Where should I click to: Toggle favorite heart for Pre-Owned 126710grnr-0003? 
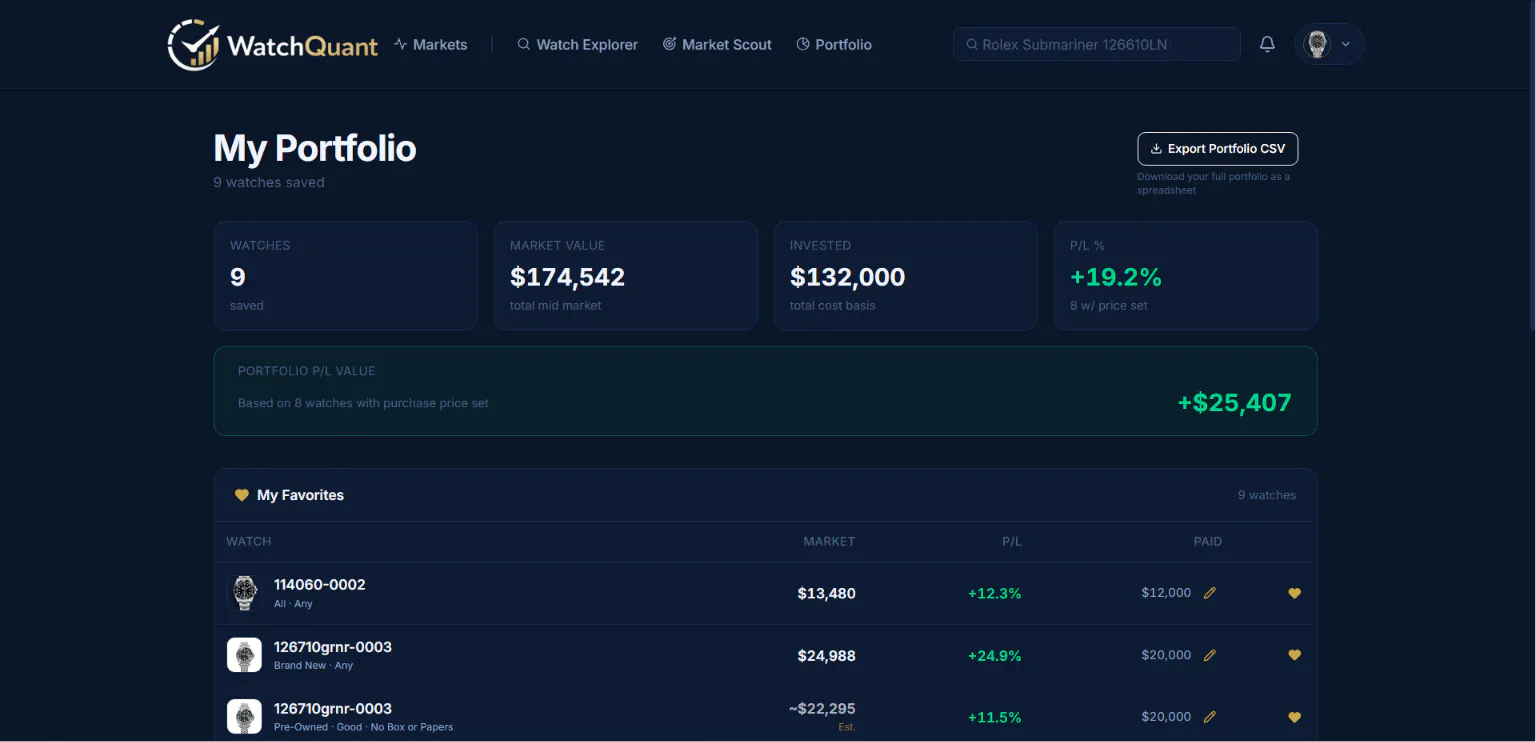[1294, 717]
